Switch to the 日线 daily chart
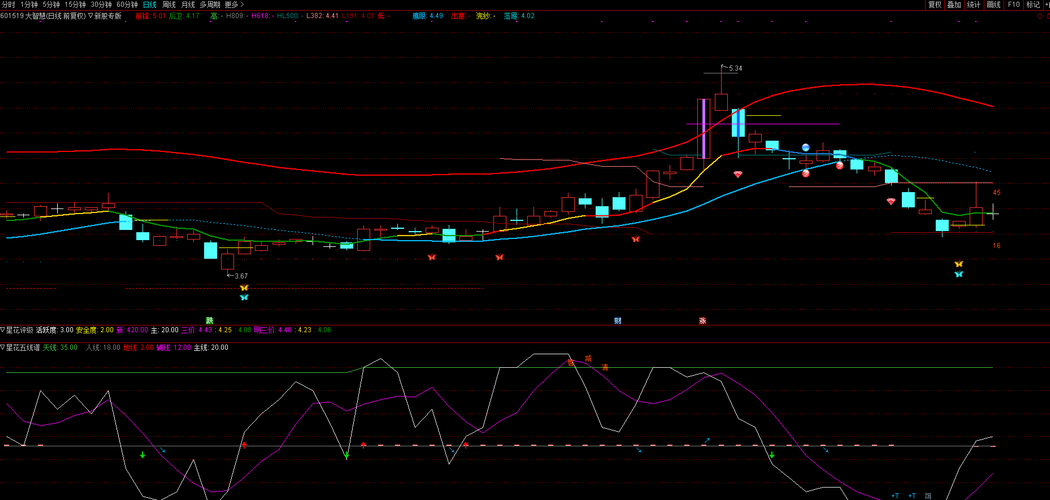The image size is (1050, 500). (149, 4)
